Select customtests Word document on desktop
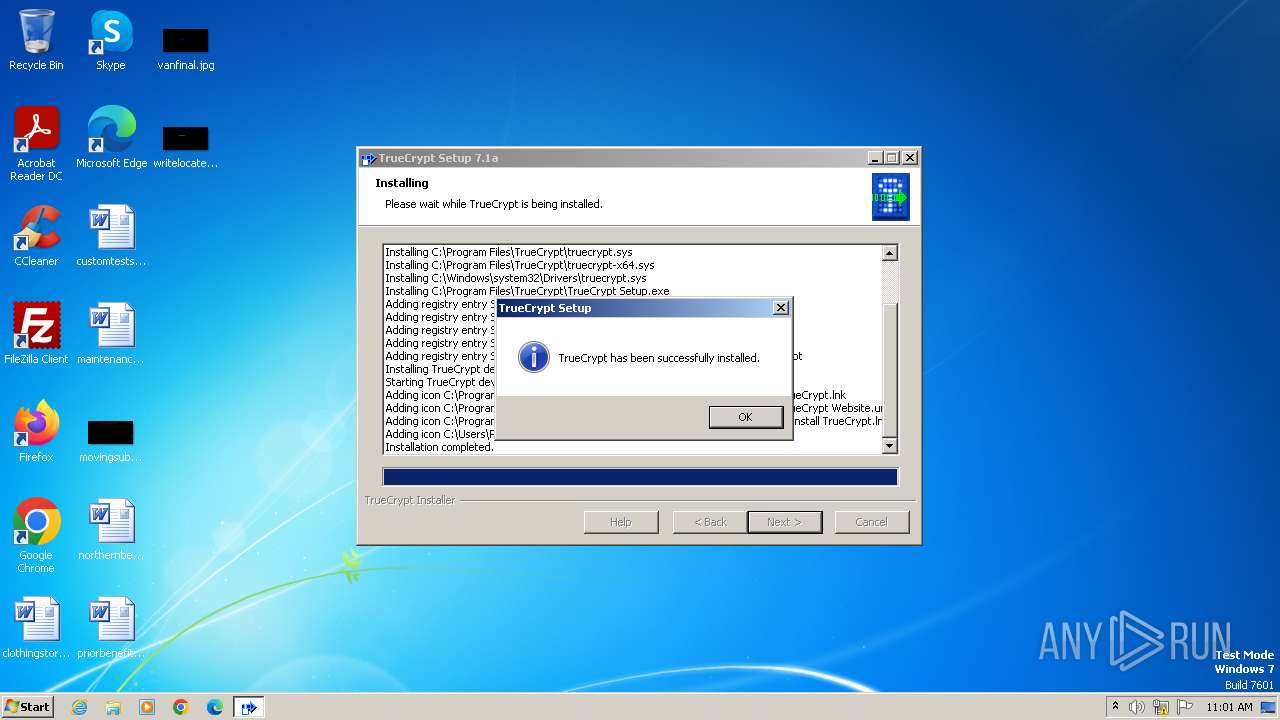 click(111, 235)
